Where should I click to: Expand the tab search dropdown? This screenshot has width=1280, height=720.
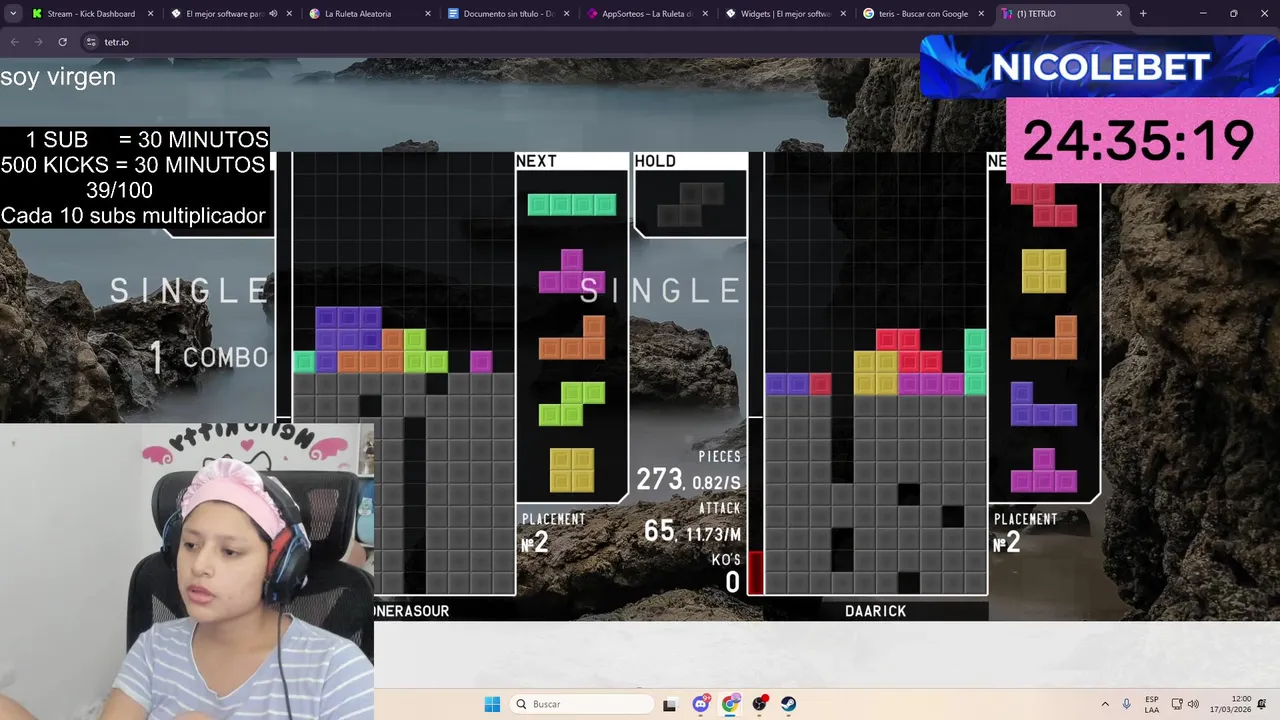pyautogui.click(x=13, y=14)
